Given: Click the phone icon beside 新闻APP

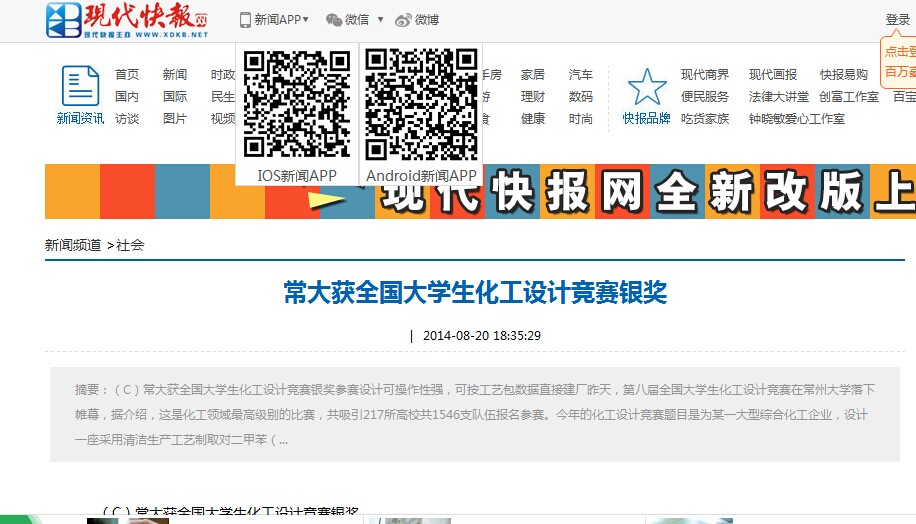Looking at the screenshot, I should pyautogui.click(x=245, y=19).
